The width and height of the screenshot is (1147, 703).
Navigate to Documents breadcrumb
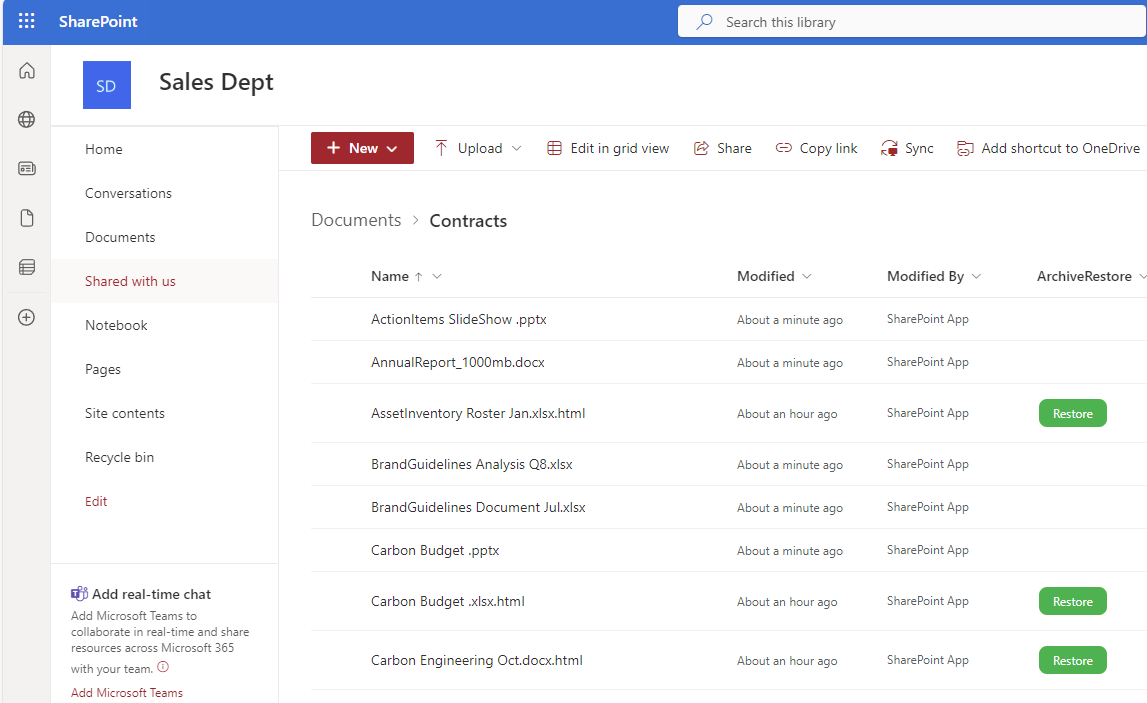356,220
